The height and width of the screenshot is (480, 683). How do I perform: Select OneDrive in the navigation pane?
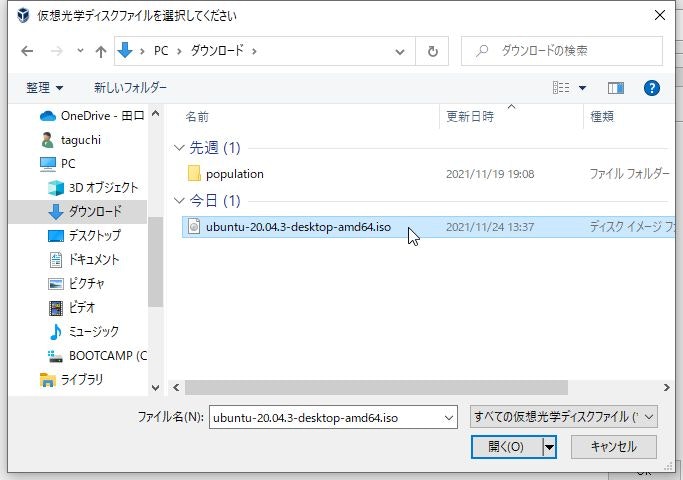click(91, 116)
